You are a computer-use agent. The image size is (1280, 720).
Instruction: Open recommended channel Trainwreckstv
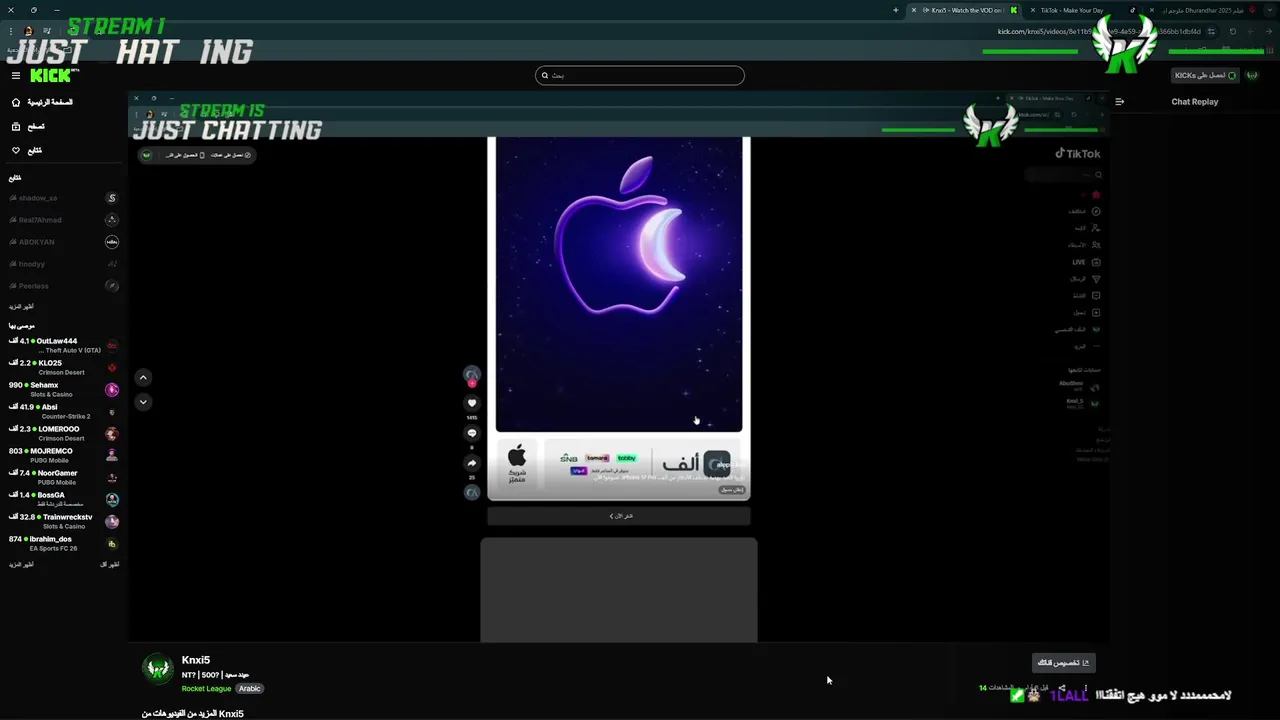(x=64, y=521)
